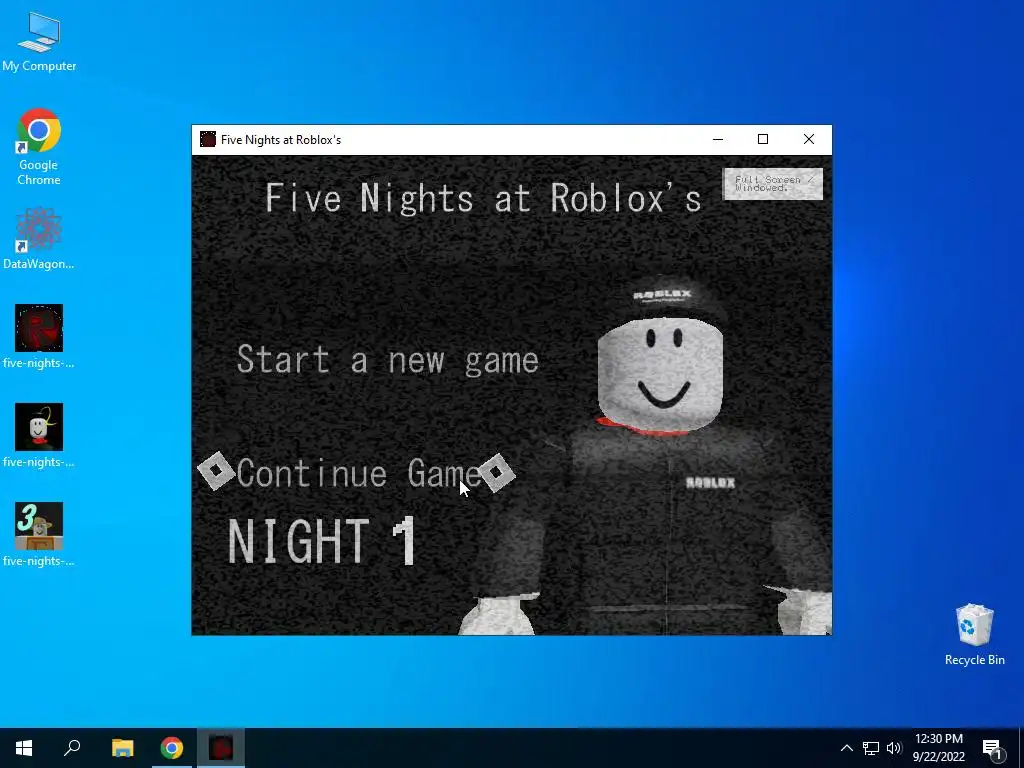Click the NIGHT 1 text
The height and width of the screenshot is (768, 1024).
[x=322, y=541]
